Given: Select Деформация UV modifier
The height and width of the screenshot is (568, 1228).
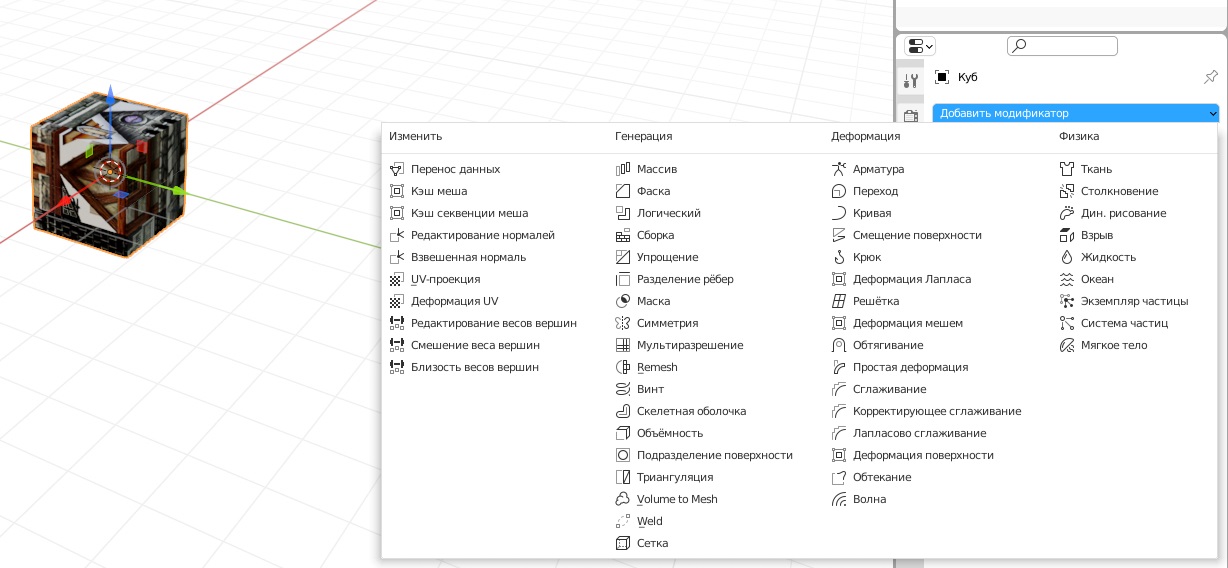Looking at the screenshot, I should 444,301.
